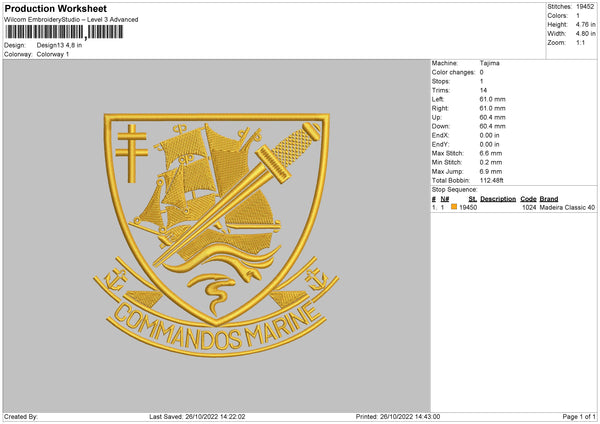Click the EndX value 0.00 in
The image size is (600, 424).
pos(489,135)
